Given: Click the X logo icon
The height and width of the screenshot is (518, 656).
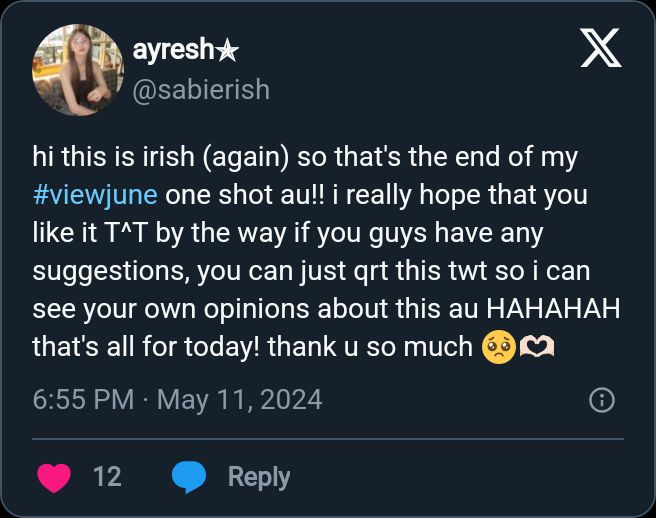Looking at the screenshot, I should tap(601, 48).
